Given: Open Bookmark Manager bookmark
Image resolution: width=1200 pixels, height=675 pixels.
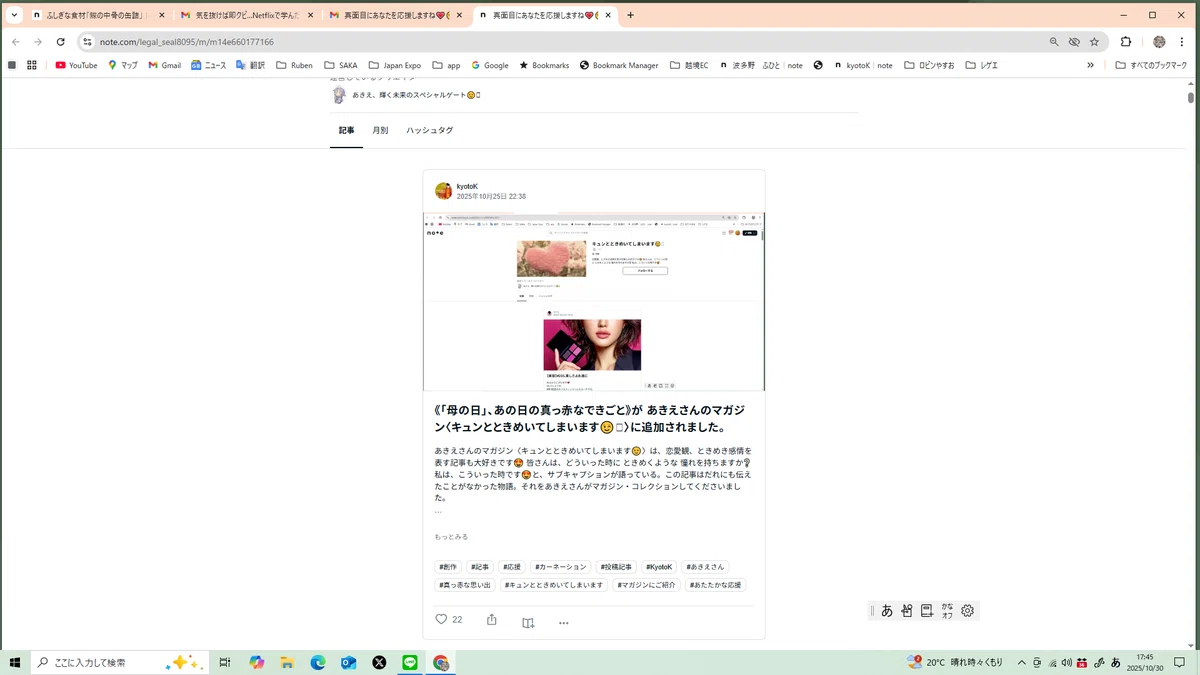Looking at the screenshot, I should pyautogui.click(x=619, y=65).
